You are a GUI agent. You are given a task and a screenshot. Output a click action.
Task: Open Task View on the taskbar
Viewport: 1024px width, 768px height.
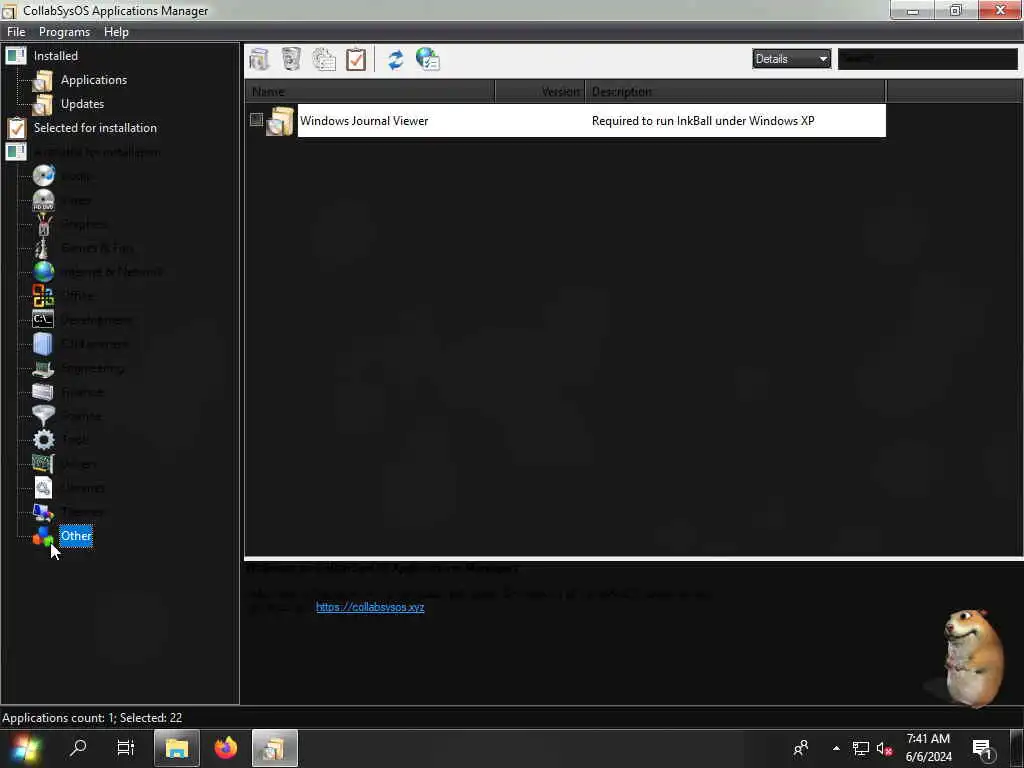click(125, 748)
